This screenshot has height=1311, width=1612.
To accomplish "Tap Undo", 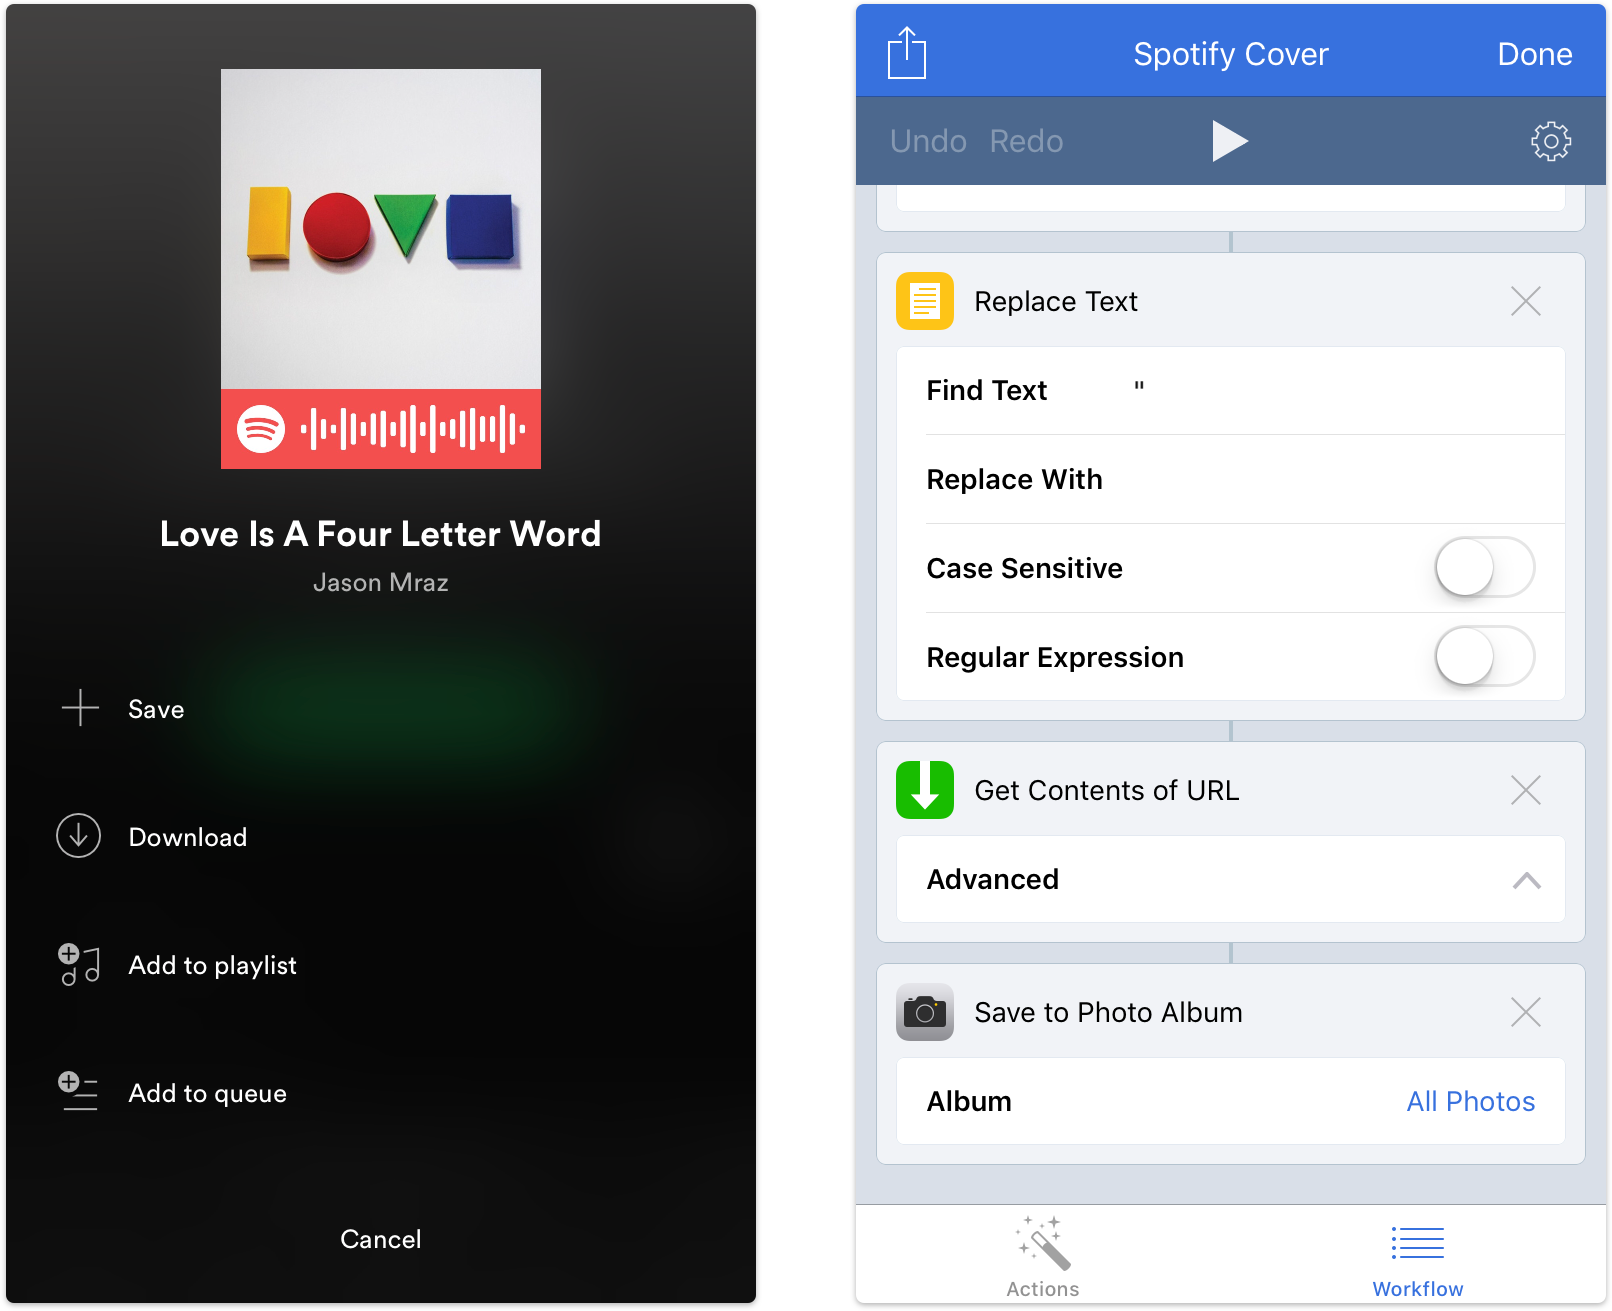I will point(928,141).
